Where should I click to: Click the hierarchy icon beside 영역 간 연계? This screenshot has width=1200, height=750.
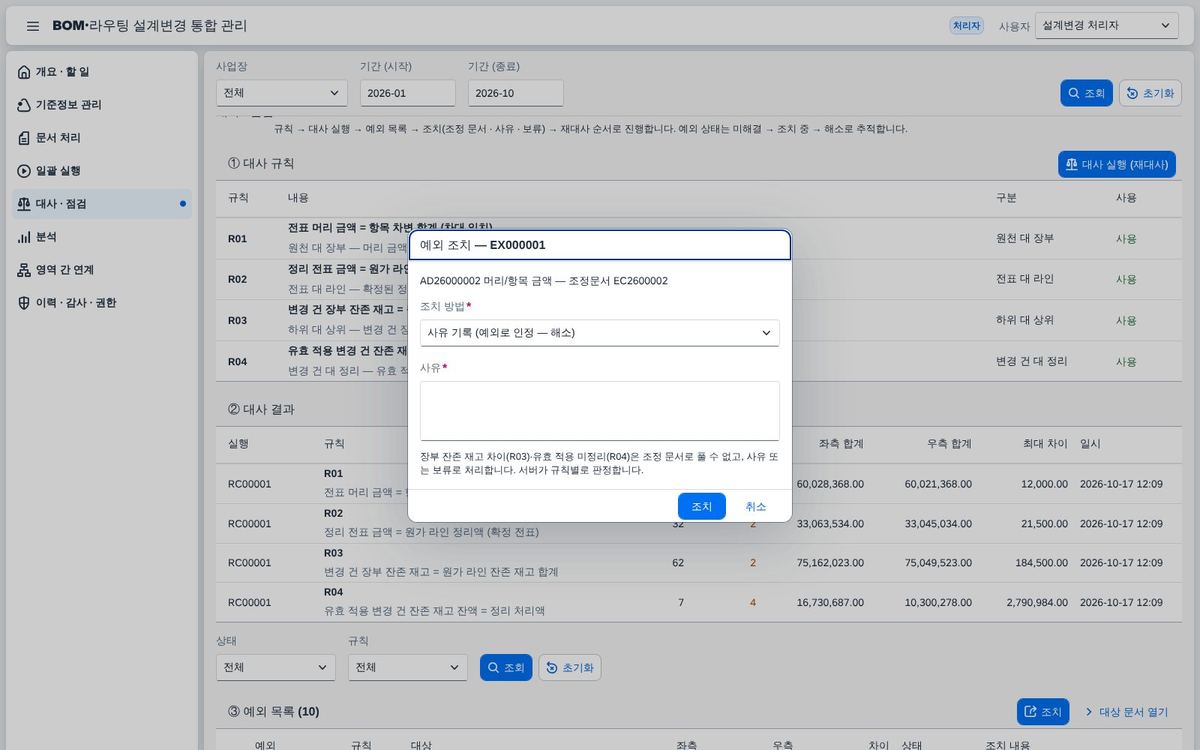click(x=24, y=270)
